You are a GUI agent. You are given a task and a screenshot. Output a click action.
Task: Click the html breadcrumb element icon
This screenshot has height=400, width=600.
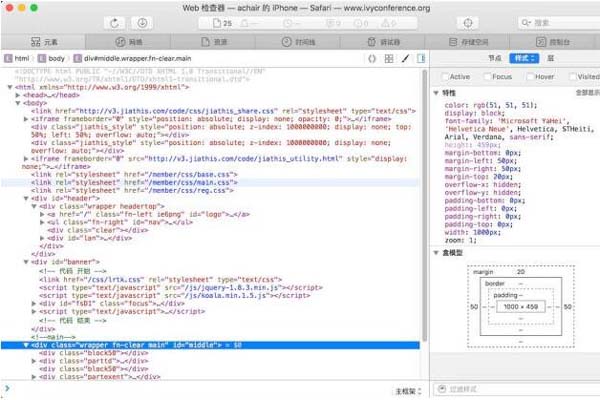[x=8, y=58]
